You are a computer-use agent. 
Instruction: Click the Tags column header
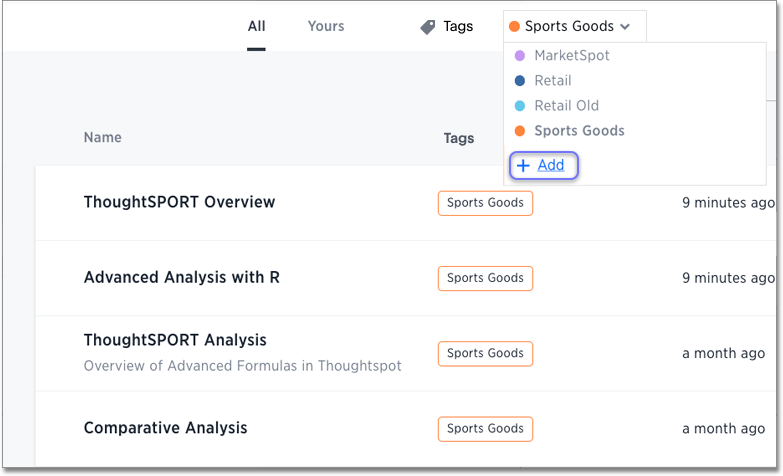tap(458, 138)
